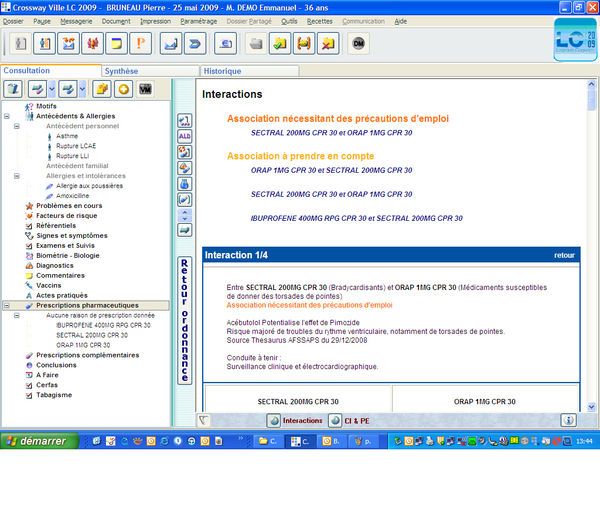The width and height of the screenshot is (600, 512).
Task: Click the vertical Retour ordonnance button
Action: 185,318
